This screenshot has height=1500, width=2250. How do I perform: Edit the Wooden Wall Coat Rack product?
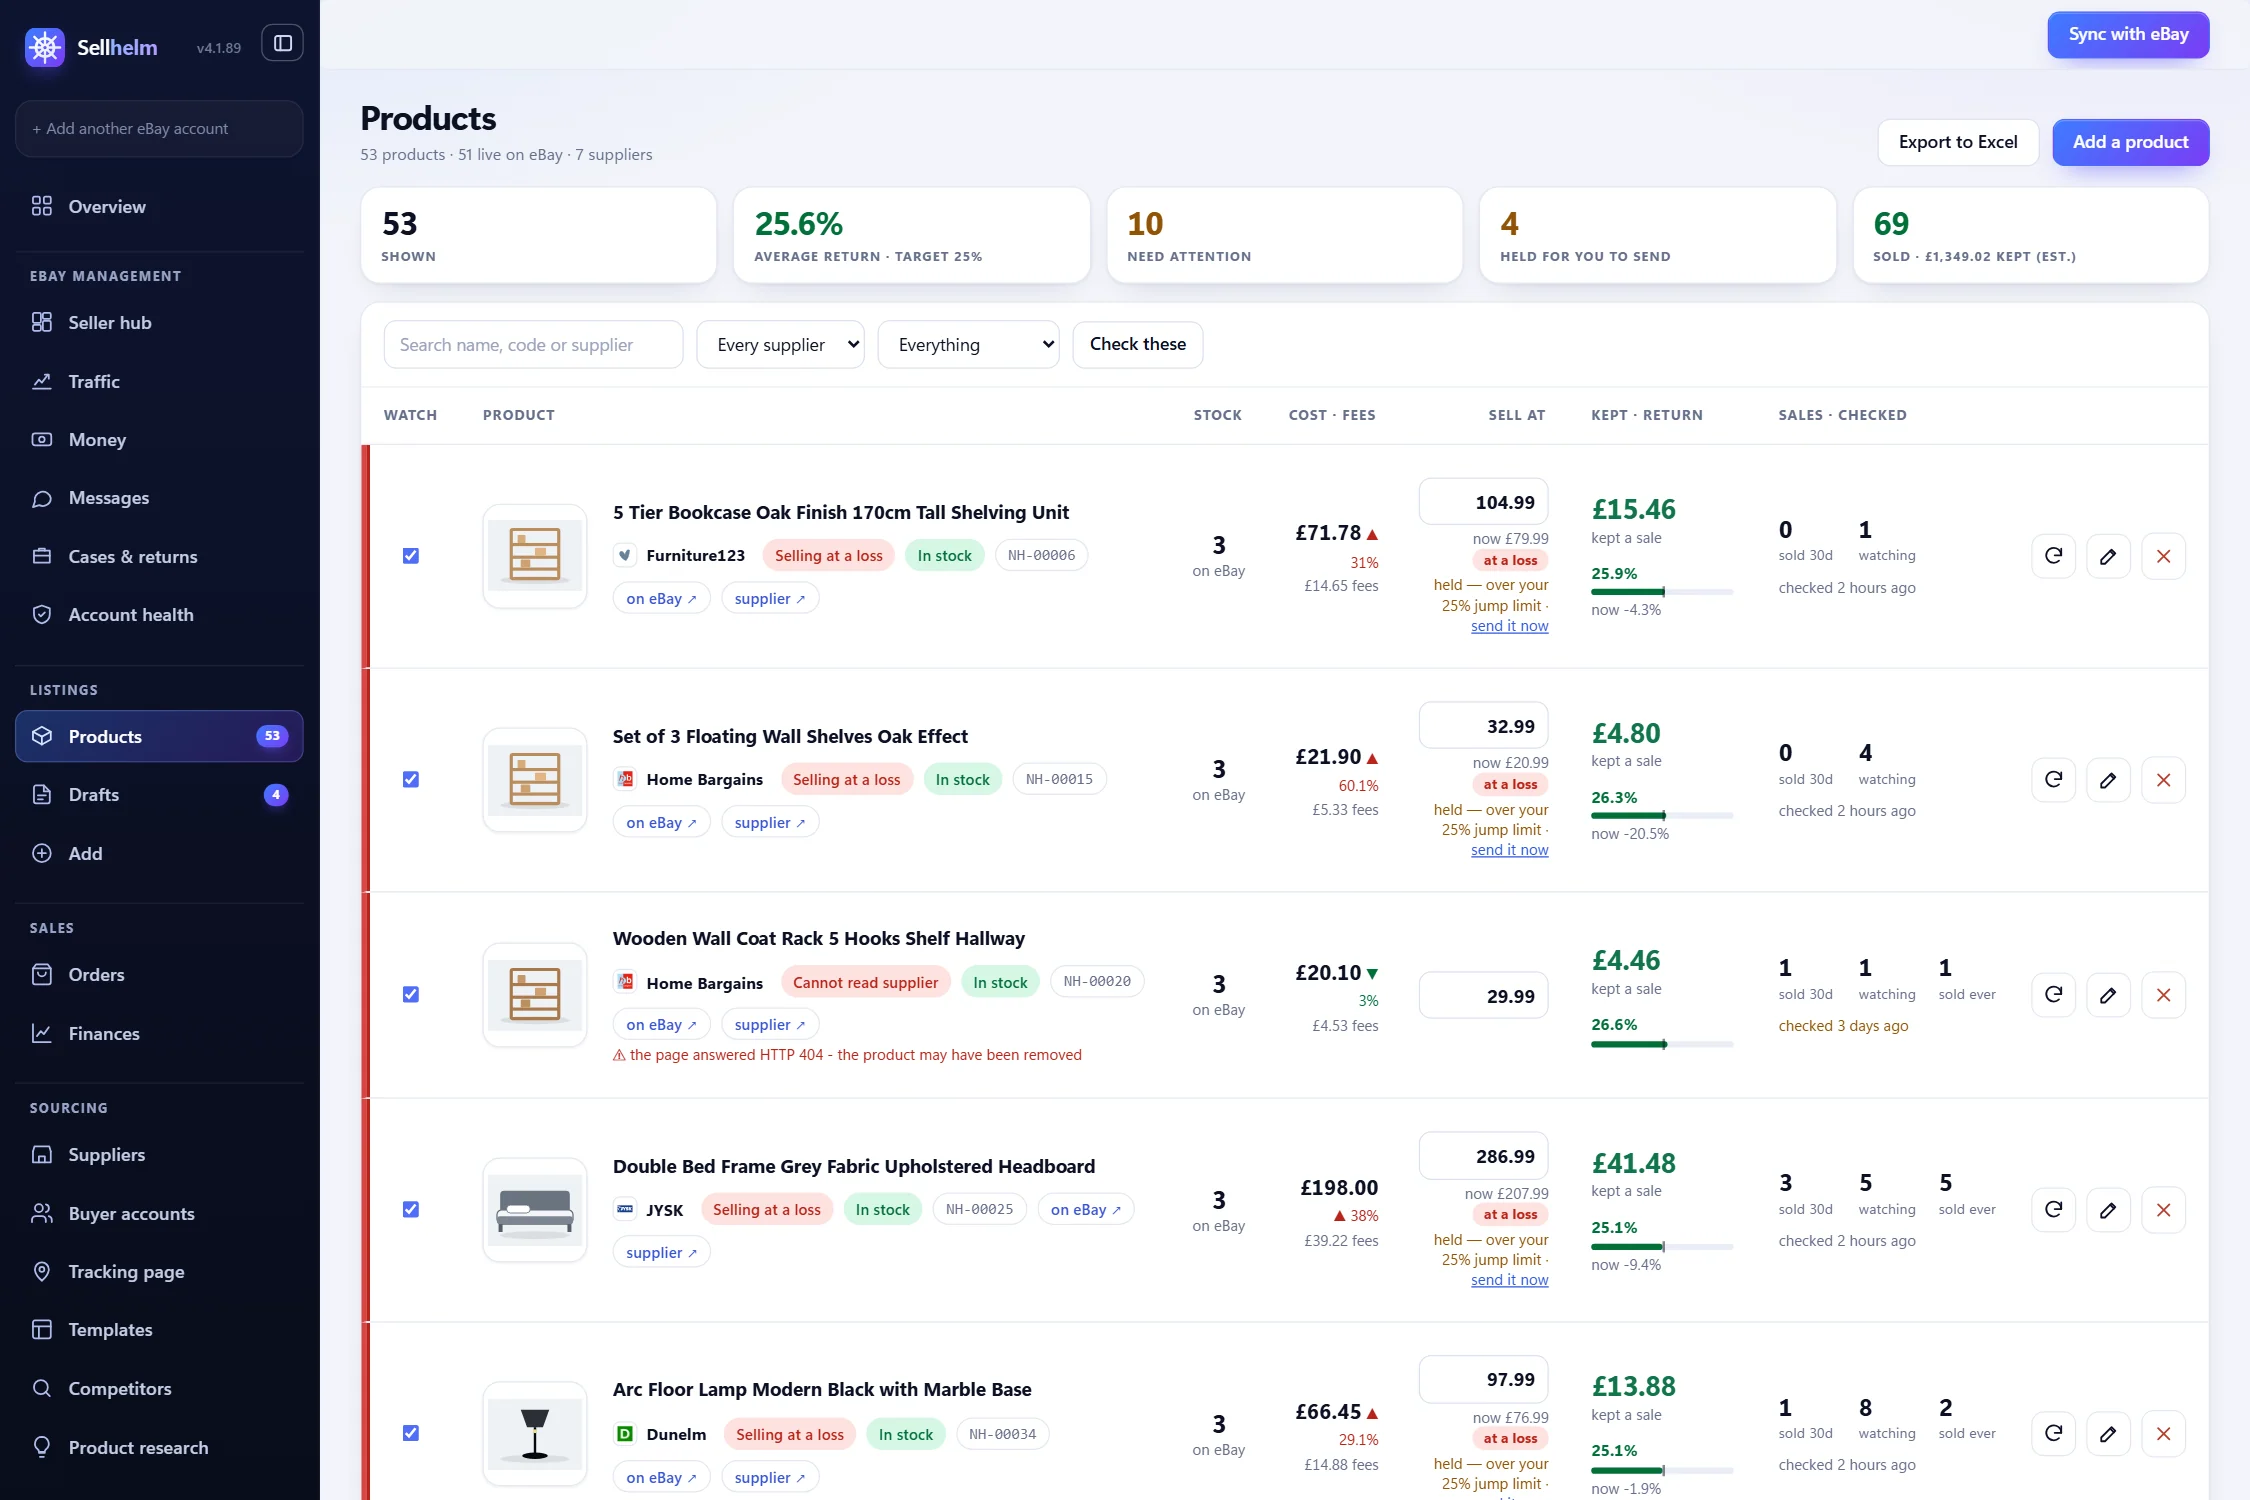pyautogui.click(x=2108, y=995)
